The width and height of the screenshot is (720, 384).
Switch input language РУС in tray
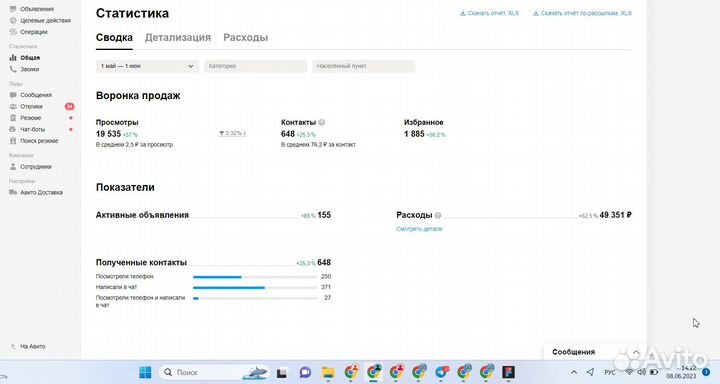[x=610, y=372]
